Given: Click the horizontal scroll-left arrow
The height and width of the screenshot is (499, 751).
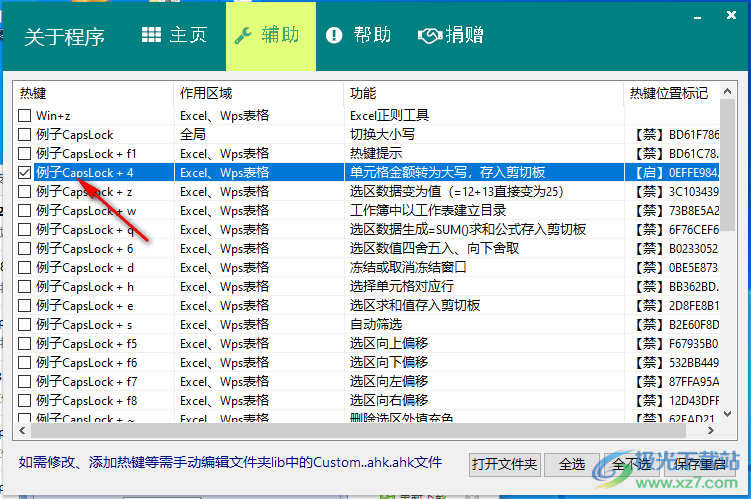Looking at the screenshot, I should tap(22, 431).
